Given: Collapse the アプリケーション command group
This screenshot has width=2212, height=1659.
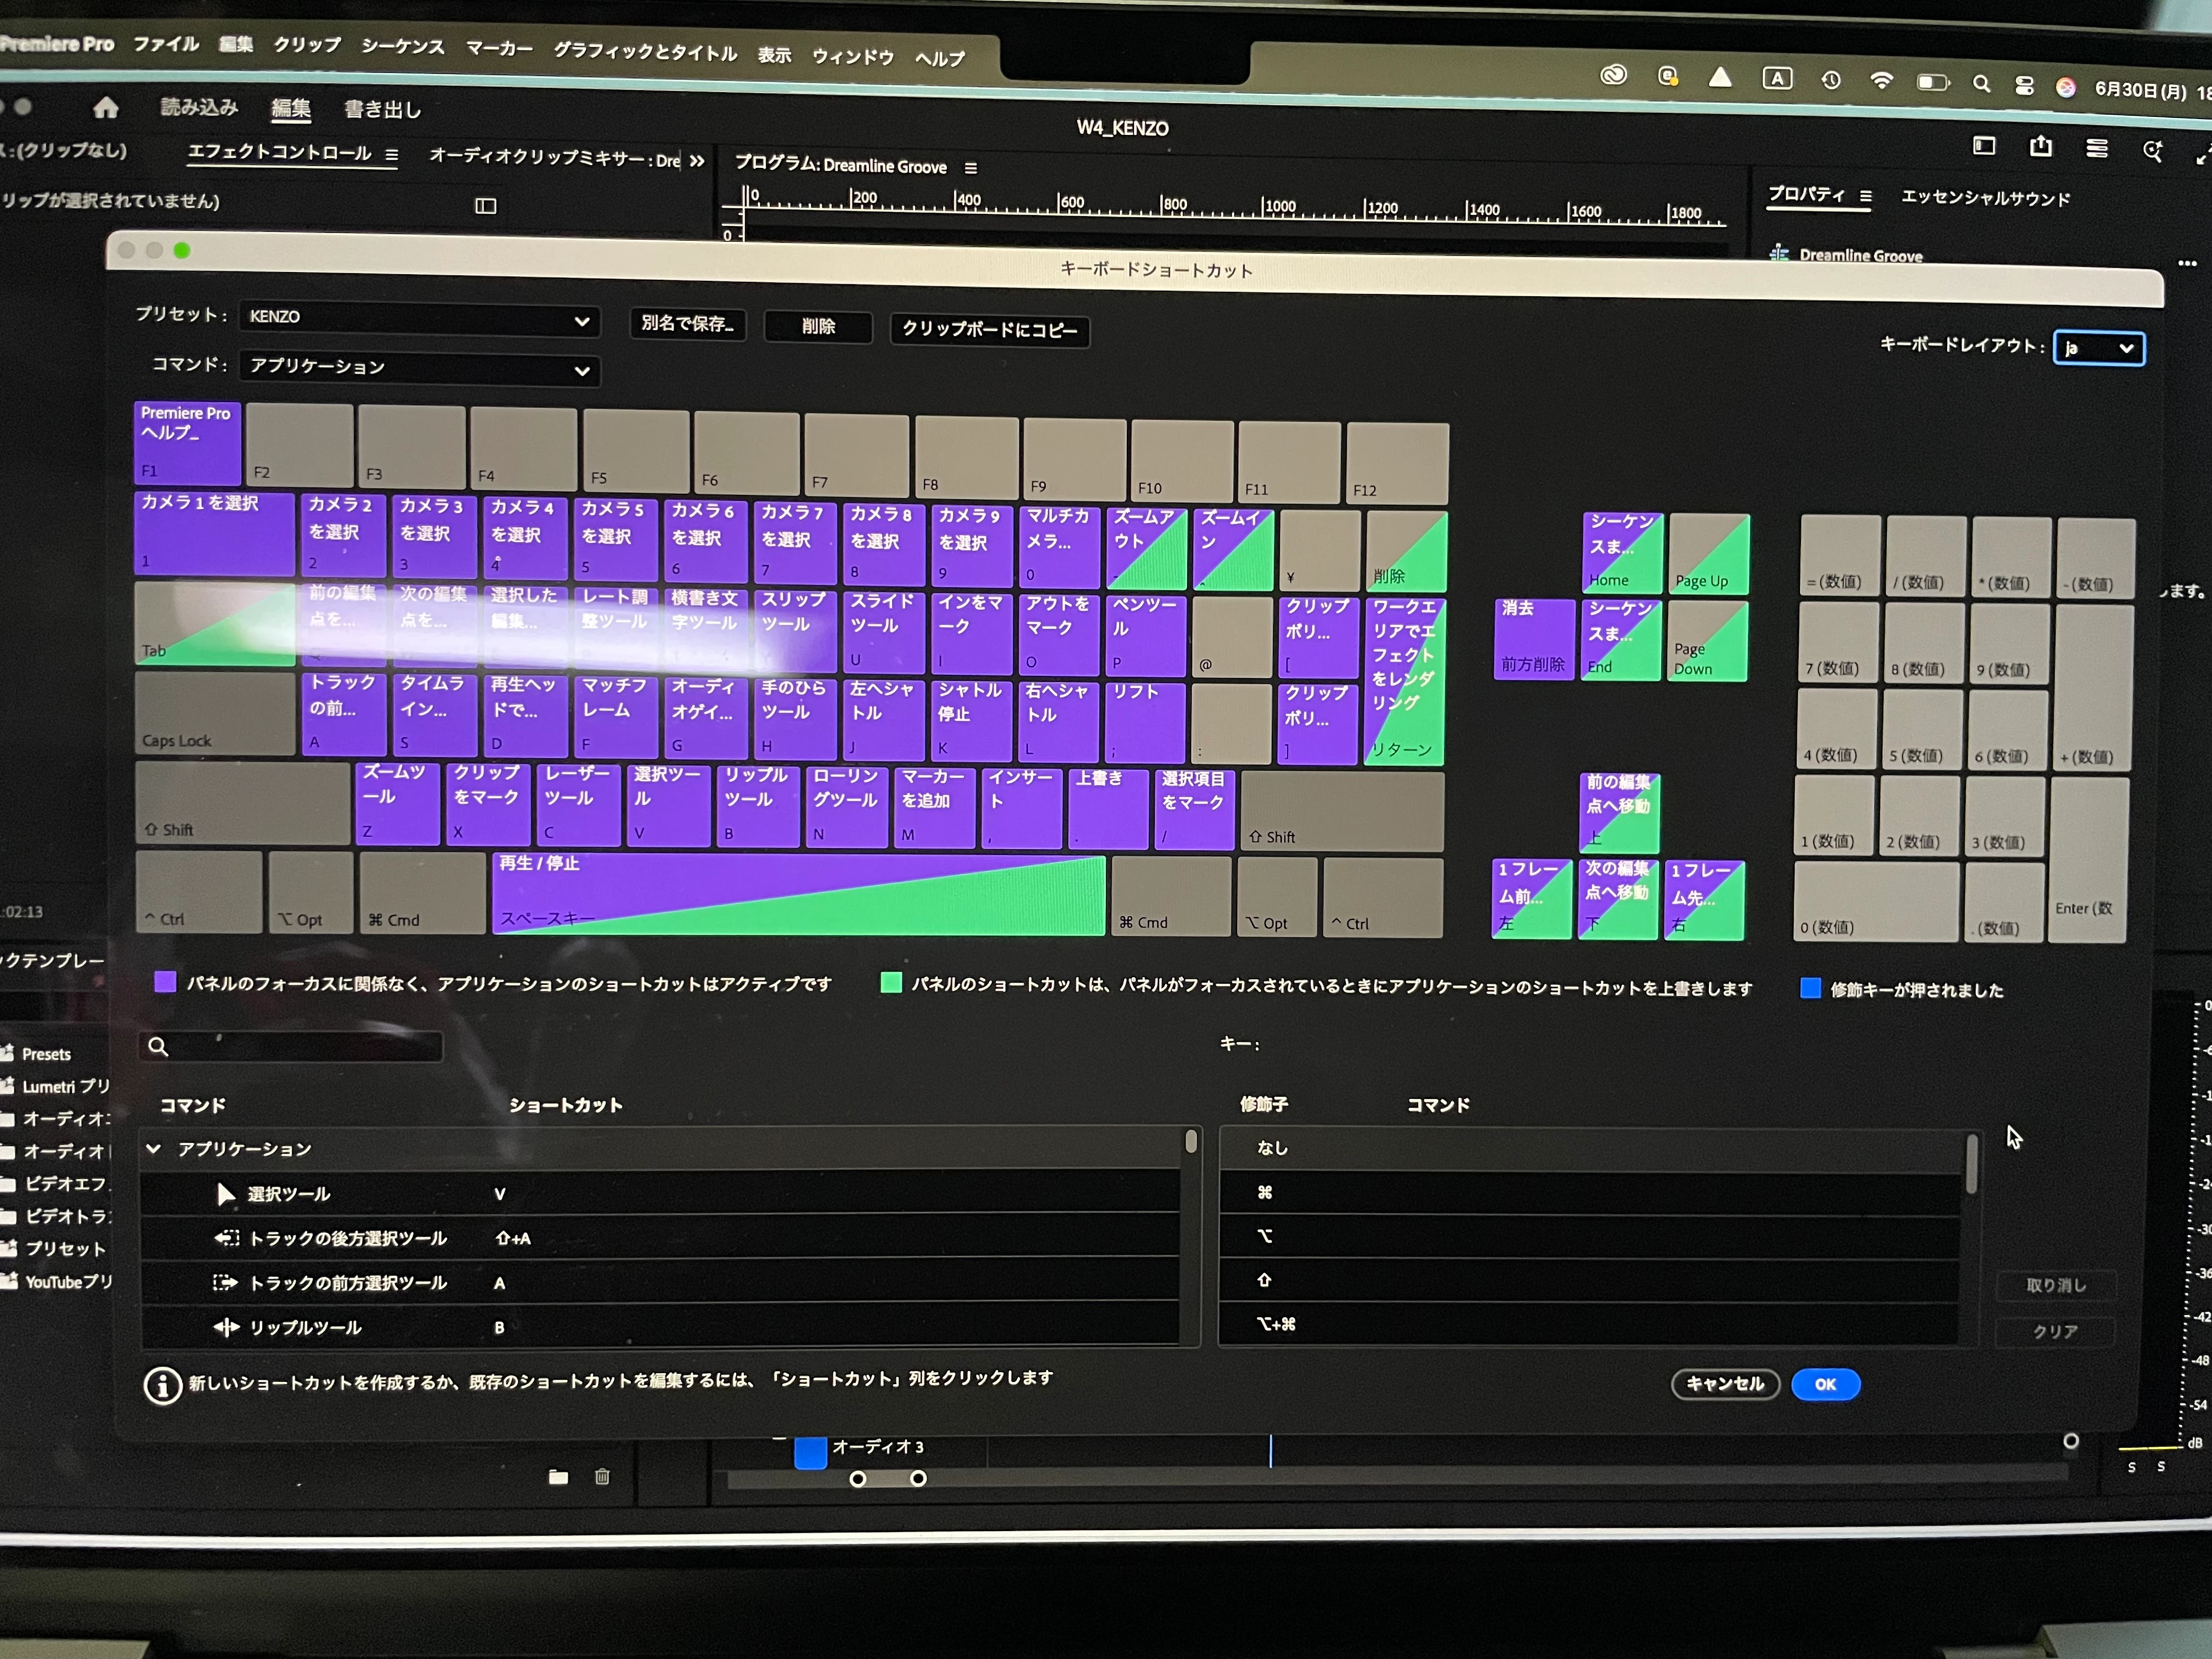Looking at the screenshot, I should coord(154,1149).
